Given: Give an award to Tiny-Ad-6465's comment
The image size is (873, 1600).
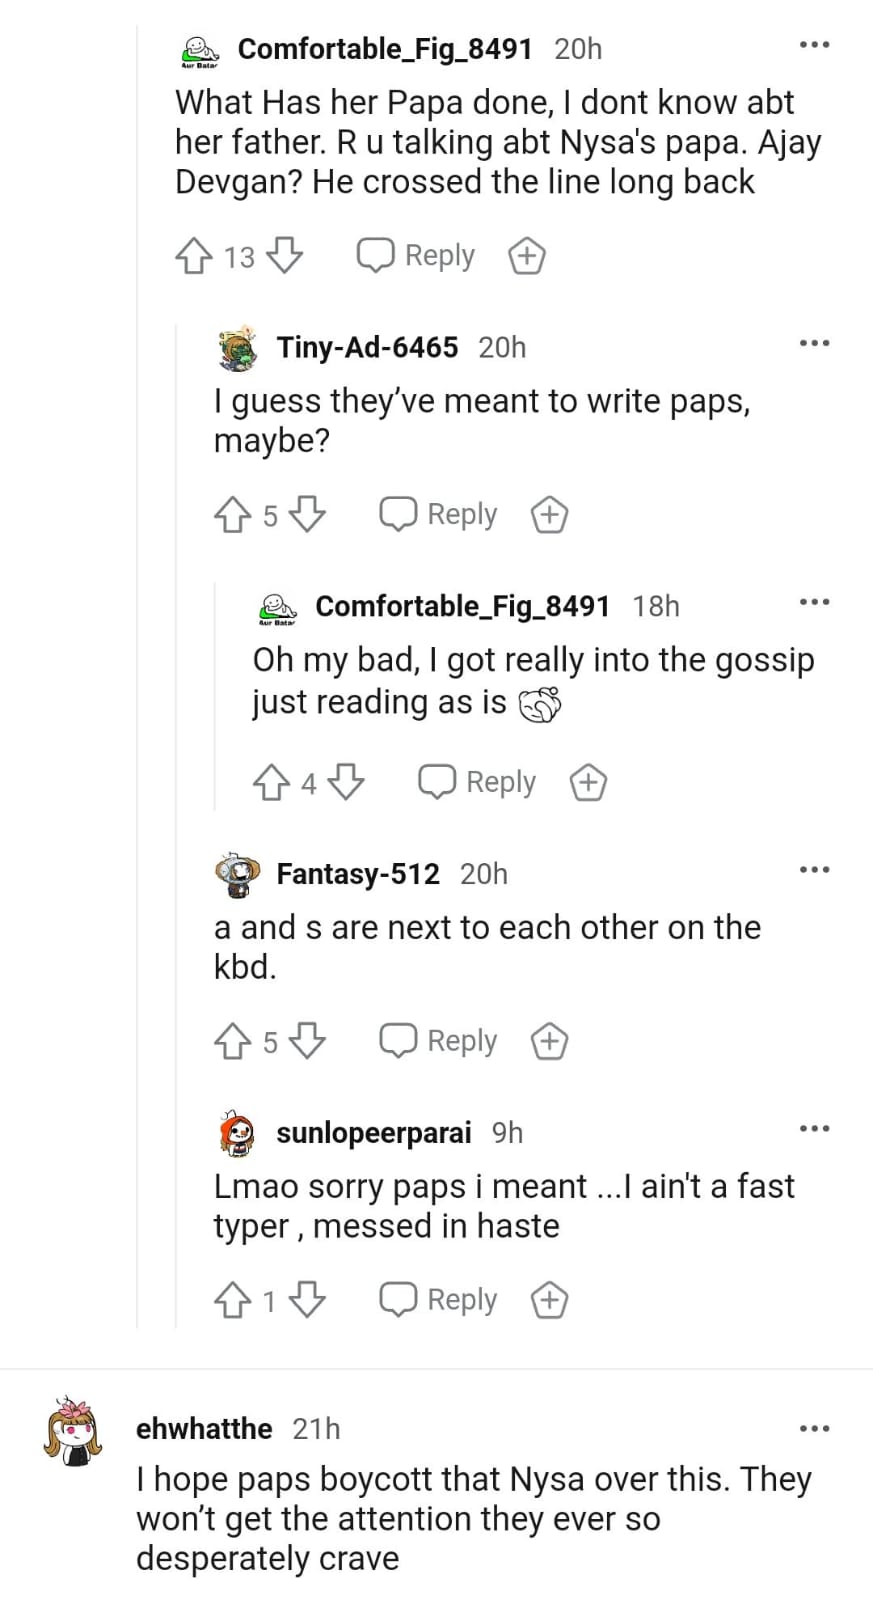Looking at the screenshot, I should coord(549,515).
